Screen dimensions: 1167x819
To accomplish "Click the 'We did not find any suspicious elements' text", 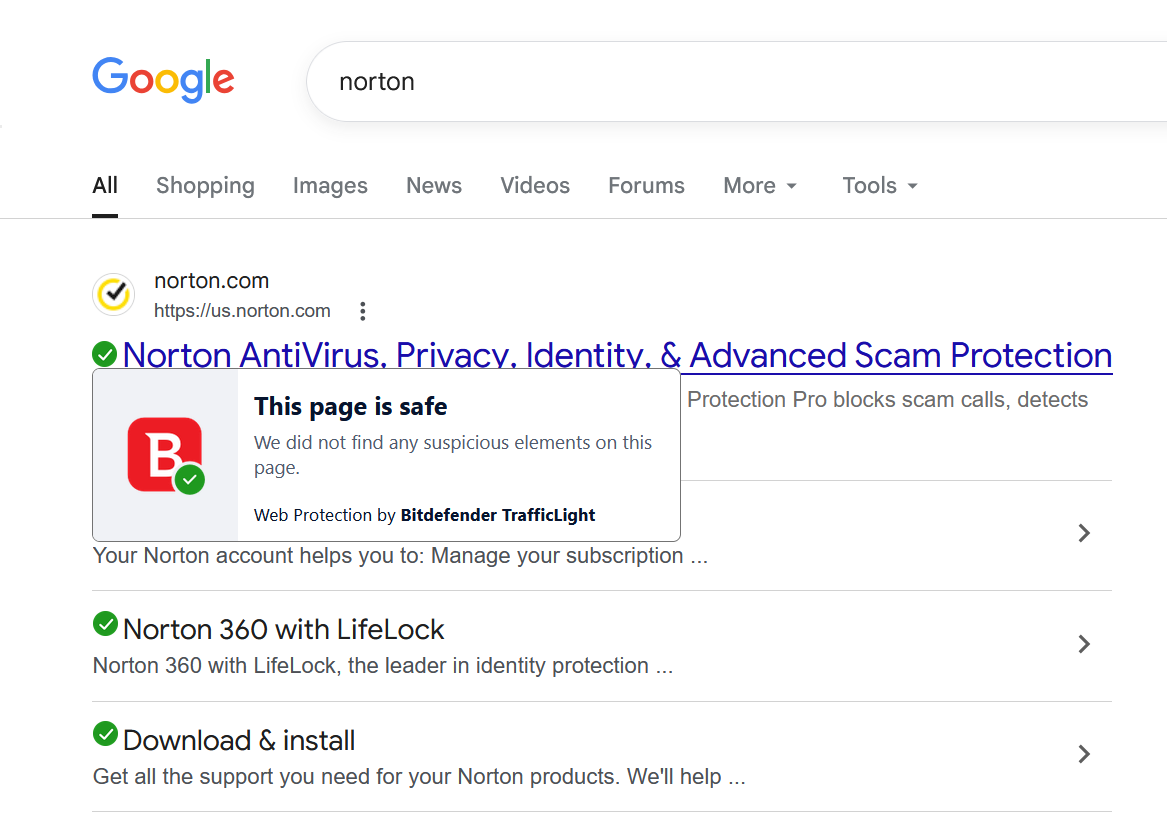I will coord(453,455).
